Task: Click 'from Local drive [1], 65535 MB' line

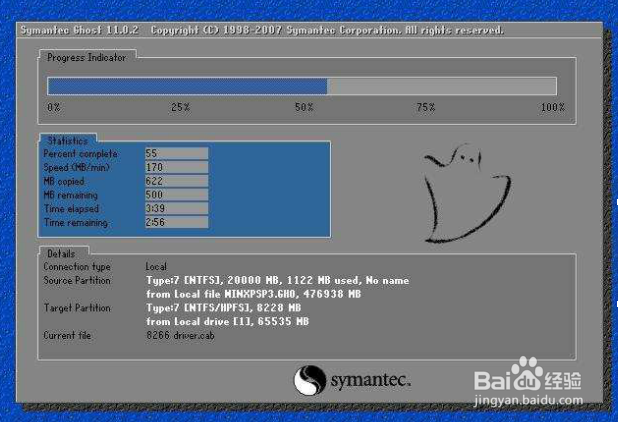Action: coord(227,322)
